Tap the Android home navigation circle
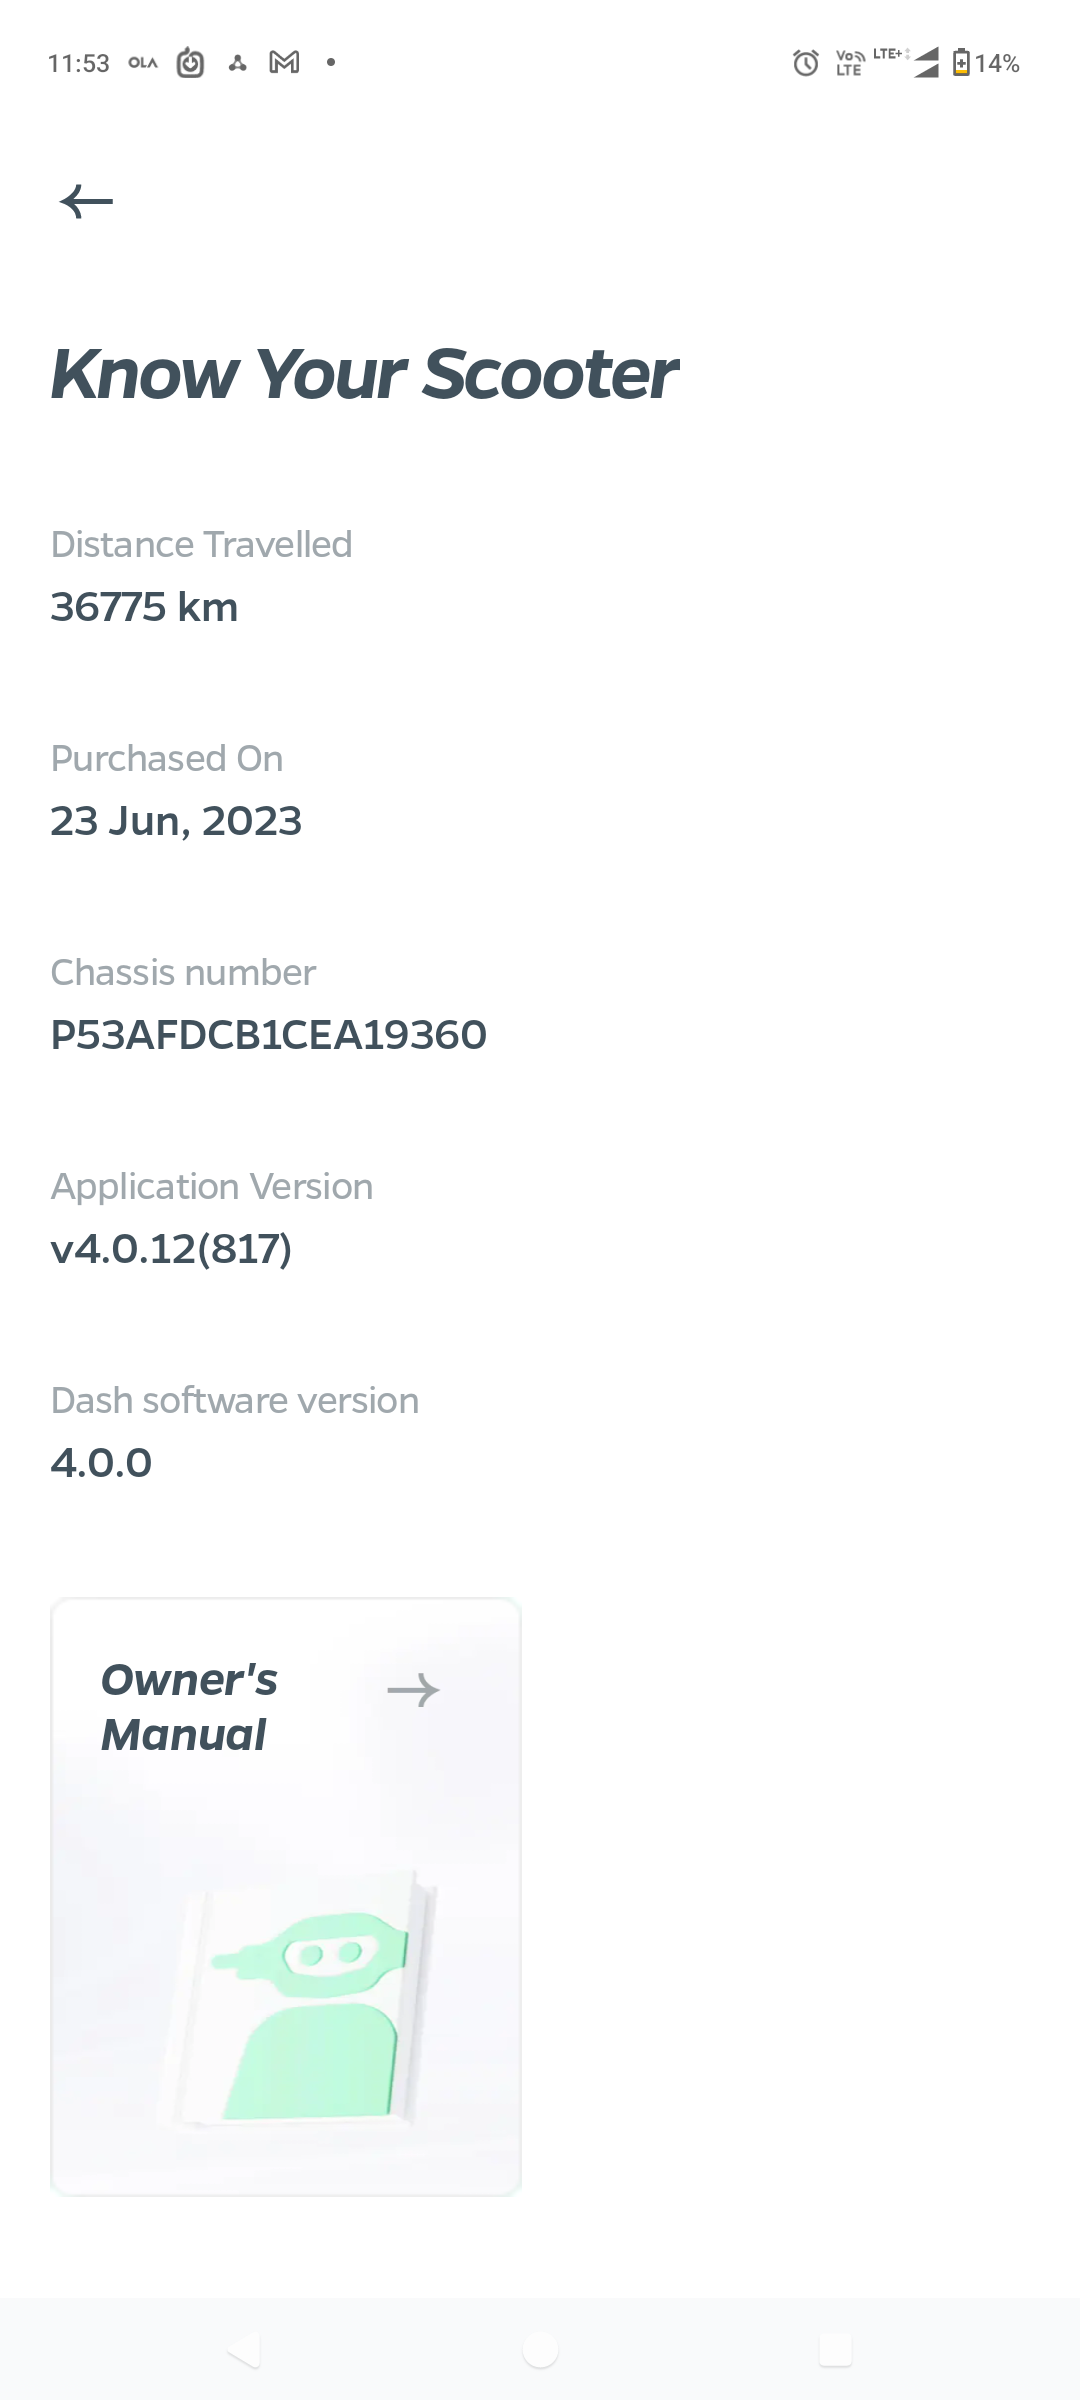This screenshot has height=2400, width=1080. pyautogui.click(x=540, y=2349)
